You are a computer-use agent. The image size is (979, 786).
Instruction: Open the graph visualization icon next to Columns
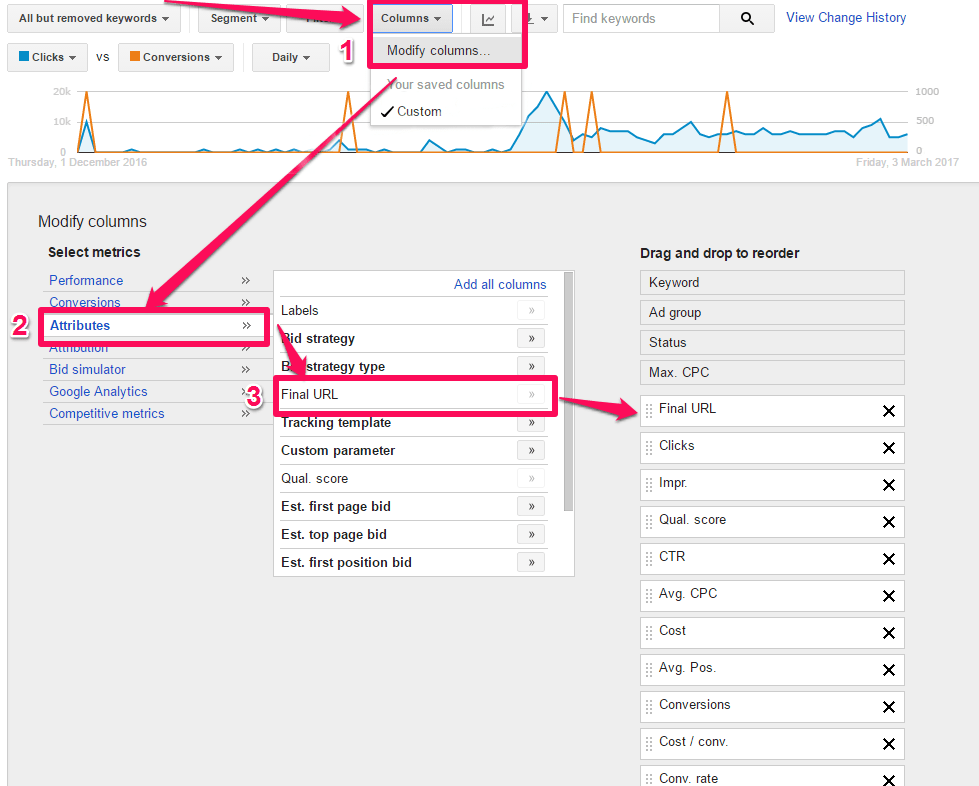click(487, 18)
